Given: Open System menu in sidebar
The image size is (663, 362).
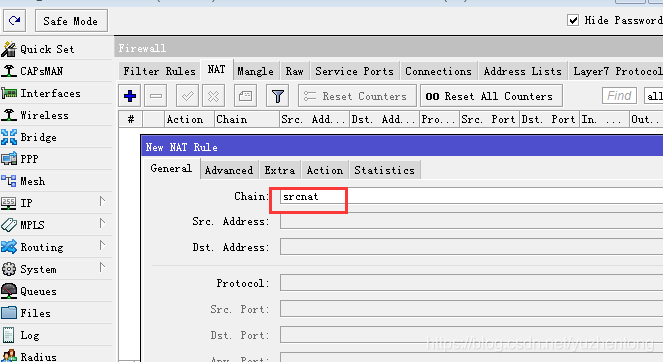Looking at the screenshot, I should [x=29, y=269].
